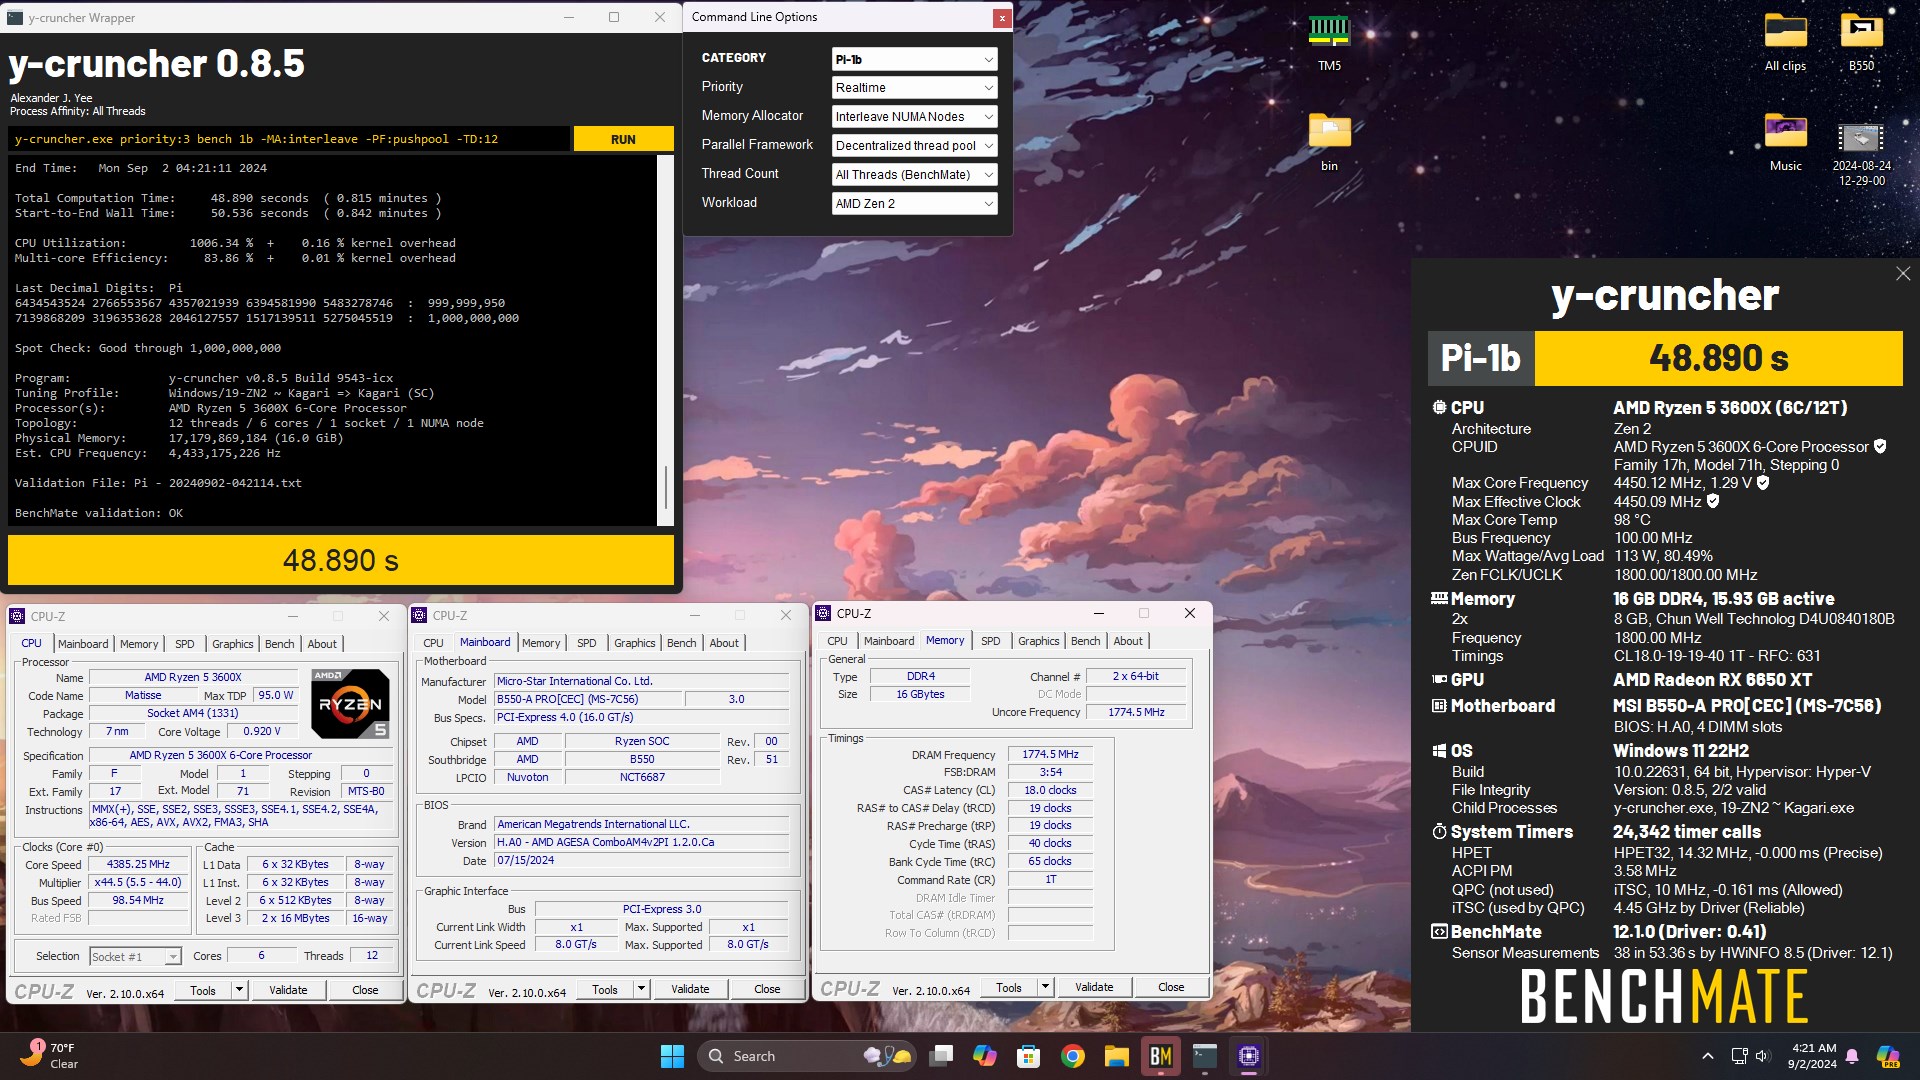1920x1080 pixels.
Task: Open the B550 desktop folder
Action: point(1861,42)
